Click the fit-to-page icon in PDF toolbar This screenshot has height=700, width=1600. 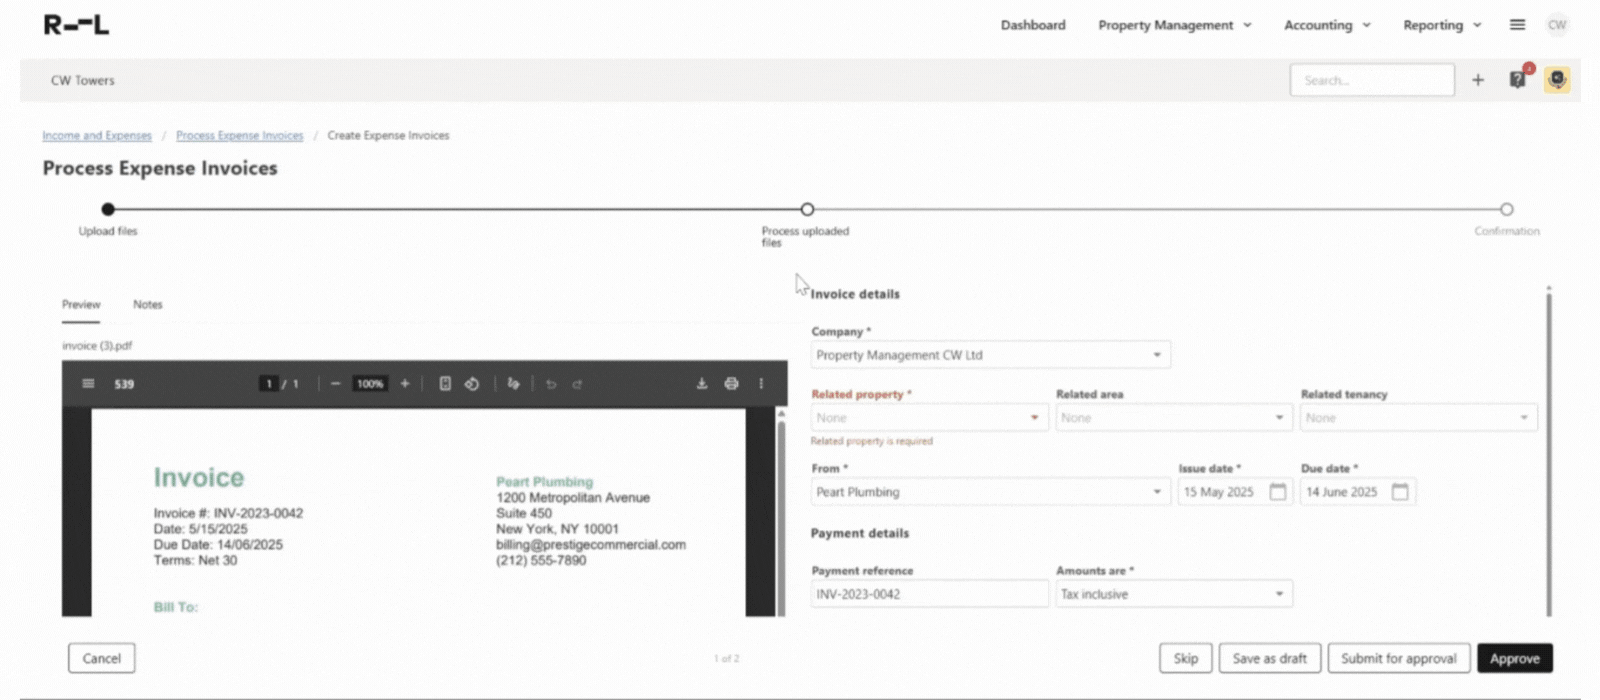(445, 384)
